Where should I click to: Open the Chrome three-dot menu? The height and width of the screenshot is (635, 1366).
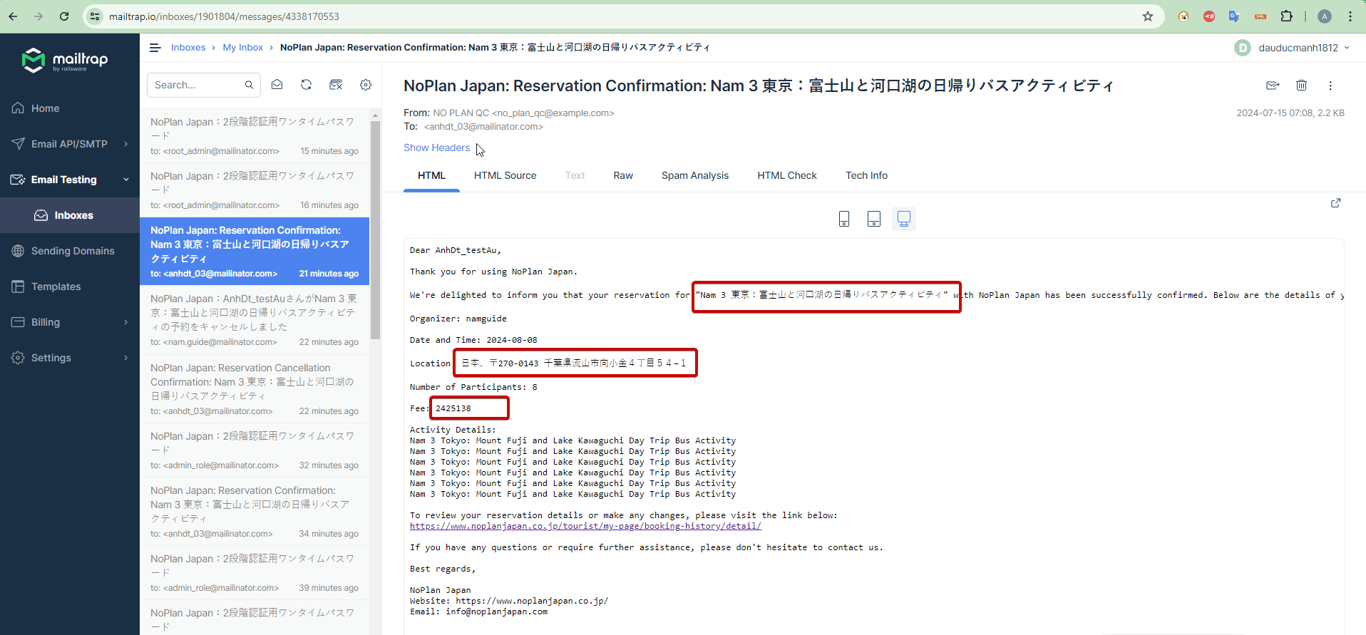tap(1350, 16)
